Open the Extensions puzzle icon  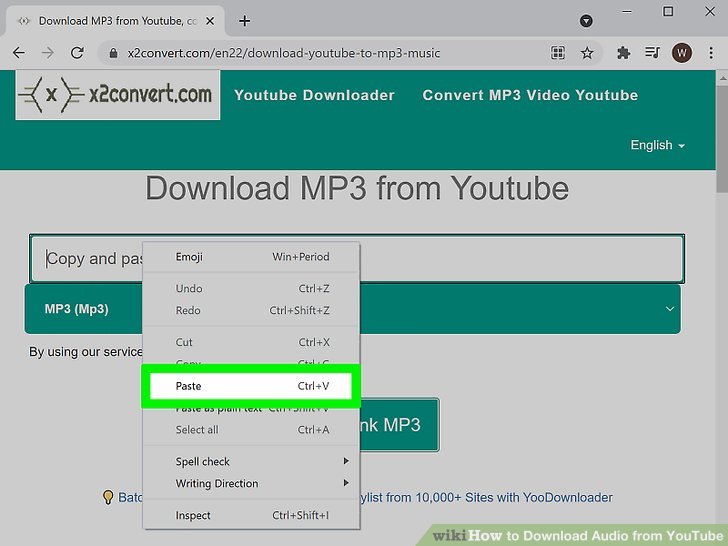tap(623, 53)
